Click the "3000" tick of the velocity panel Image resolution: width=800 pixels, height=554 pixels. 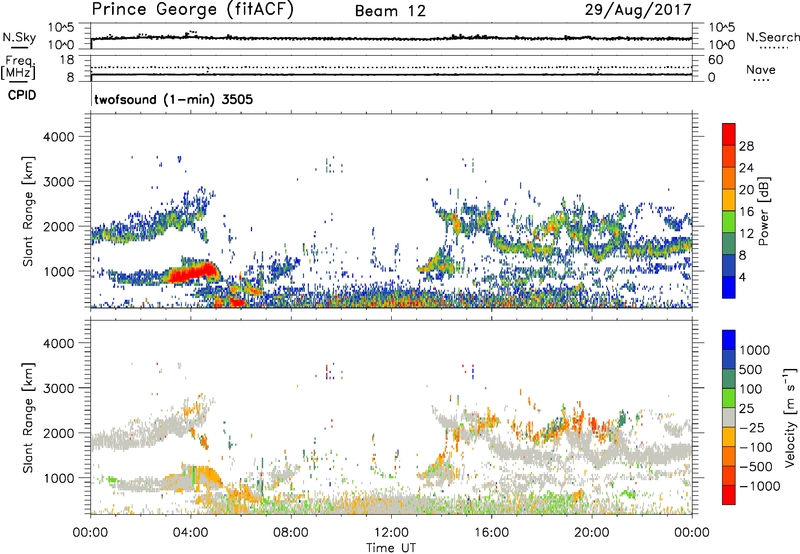point(58,388)
